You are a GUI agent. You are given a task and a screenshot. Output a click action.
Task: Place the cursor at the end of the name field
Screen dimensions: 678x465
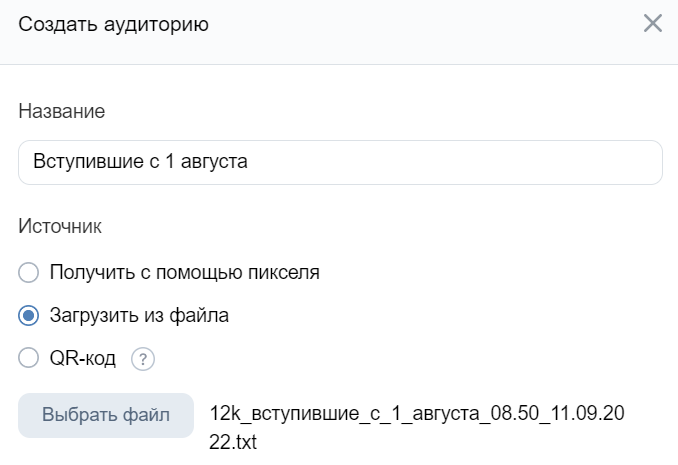click(x=454, y=162)
